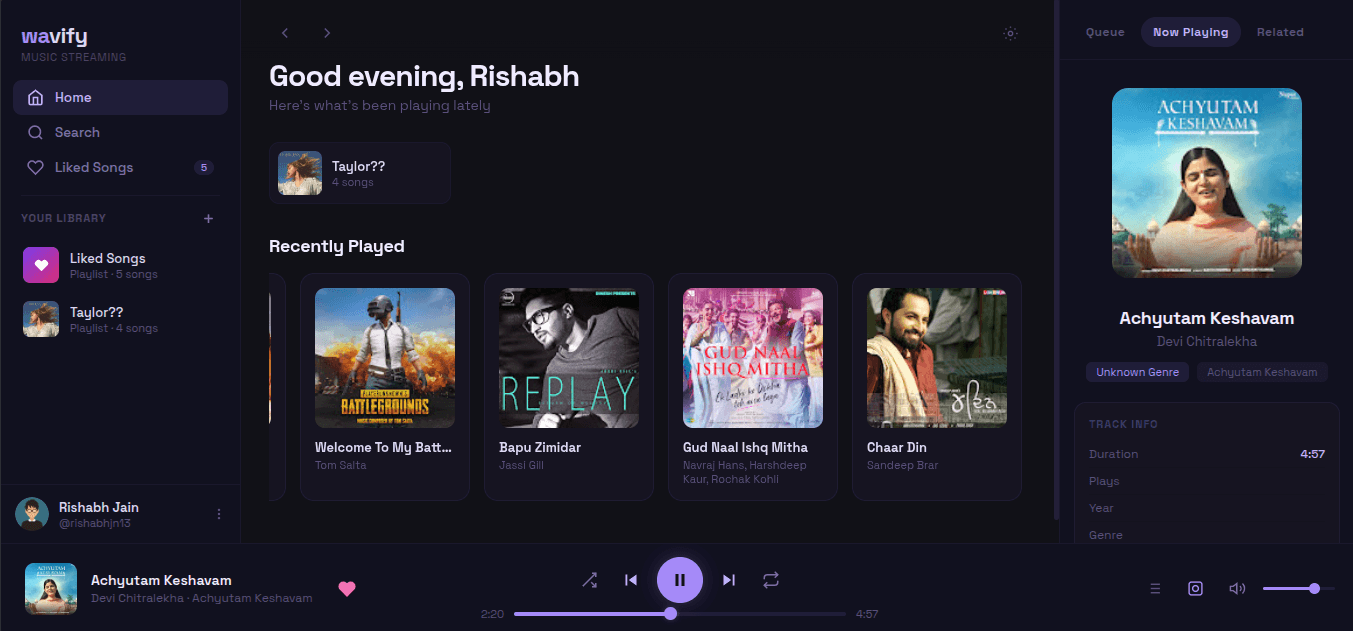Switch theme with the sun icon
The height and width of the screenshot is (631, 1353).
click(1011, 33)
